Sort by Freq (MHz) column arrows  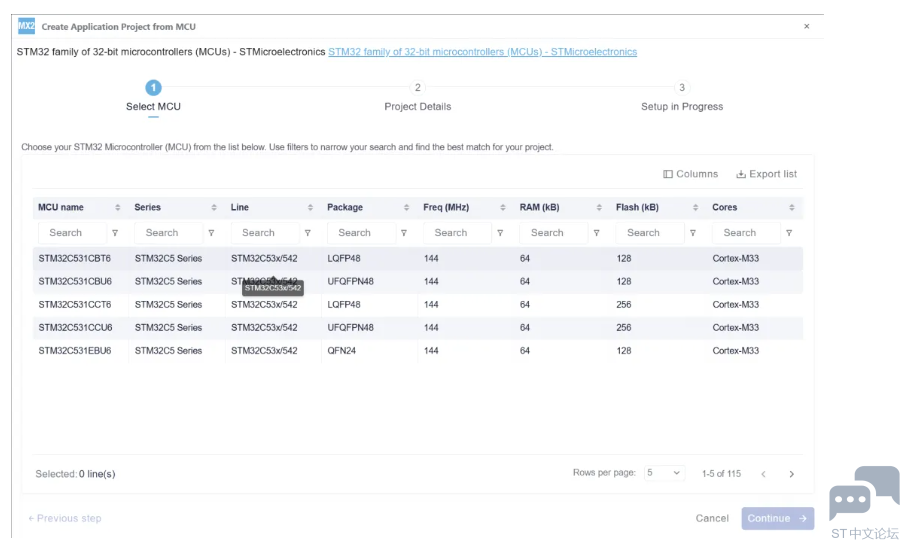tap(503, 208)
